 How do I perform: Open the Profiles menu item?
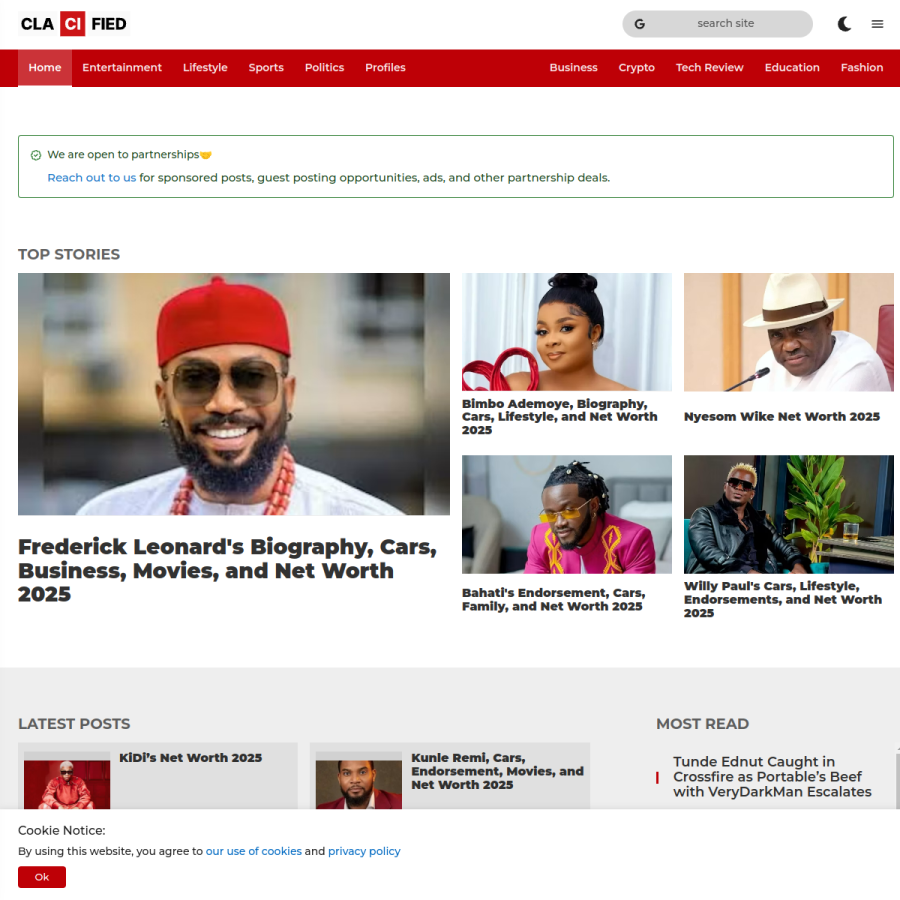385,68
